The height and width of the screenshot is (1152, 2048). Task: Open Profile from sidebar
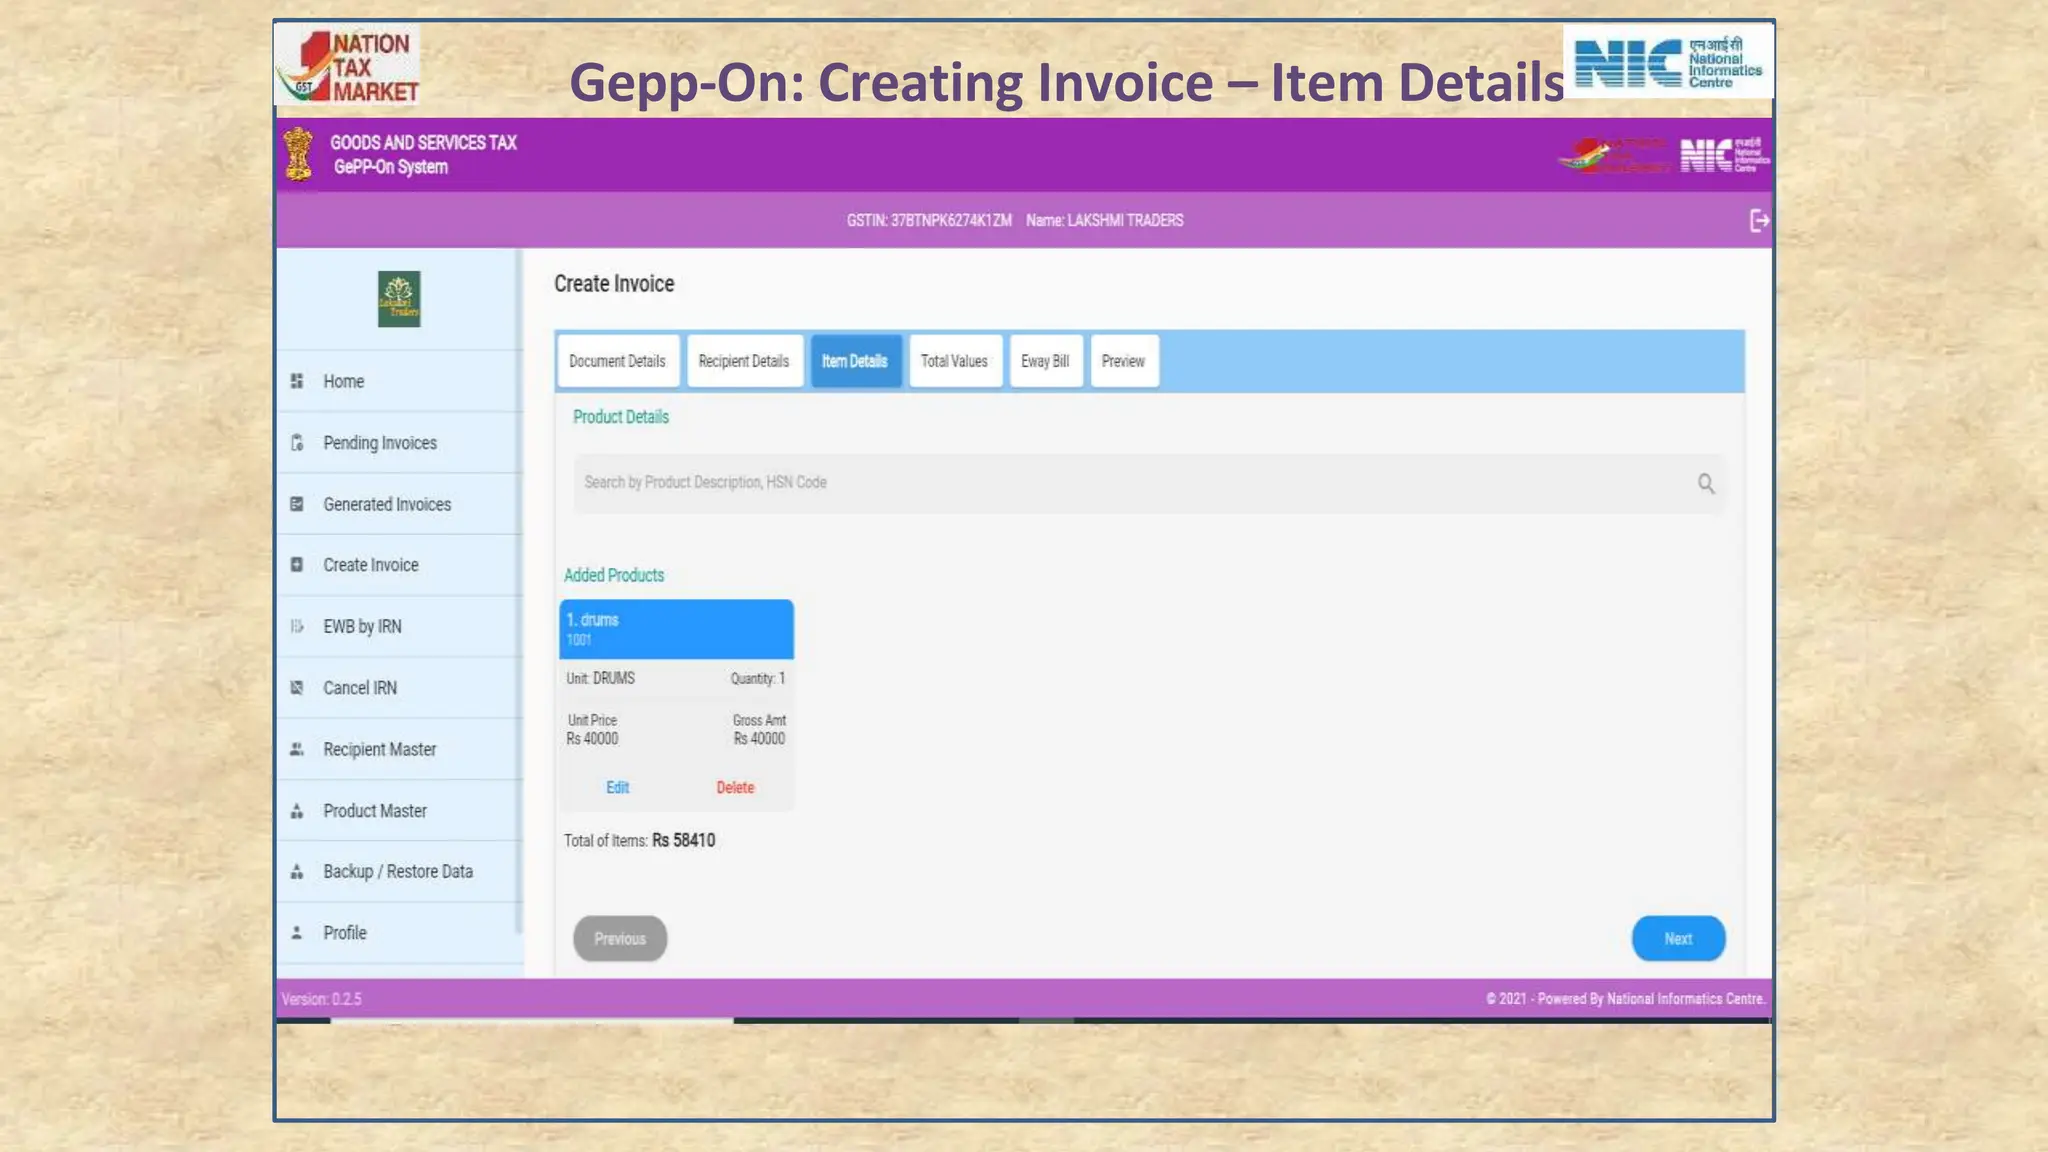(399, 933)
